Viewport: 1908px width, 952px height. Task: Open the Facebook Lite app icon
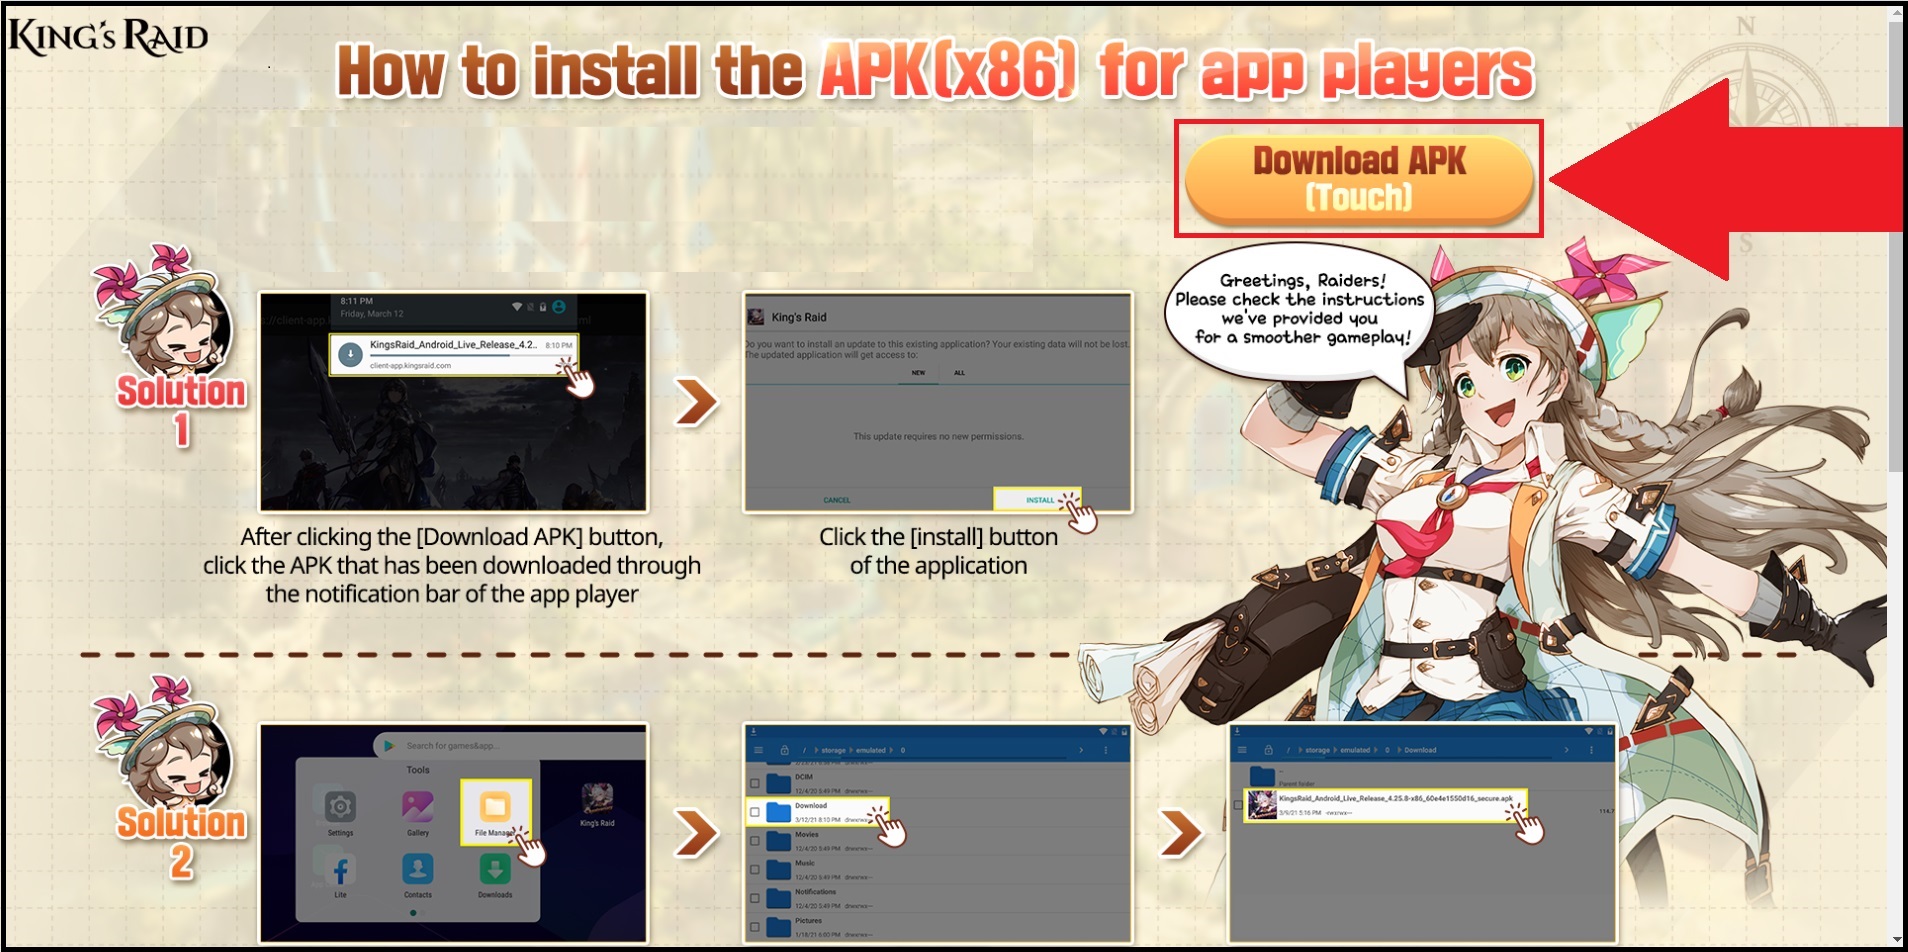click(x=340, y=869)
